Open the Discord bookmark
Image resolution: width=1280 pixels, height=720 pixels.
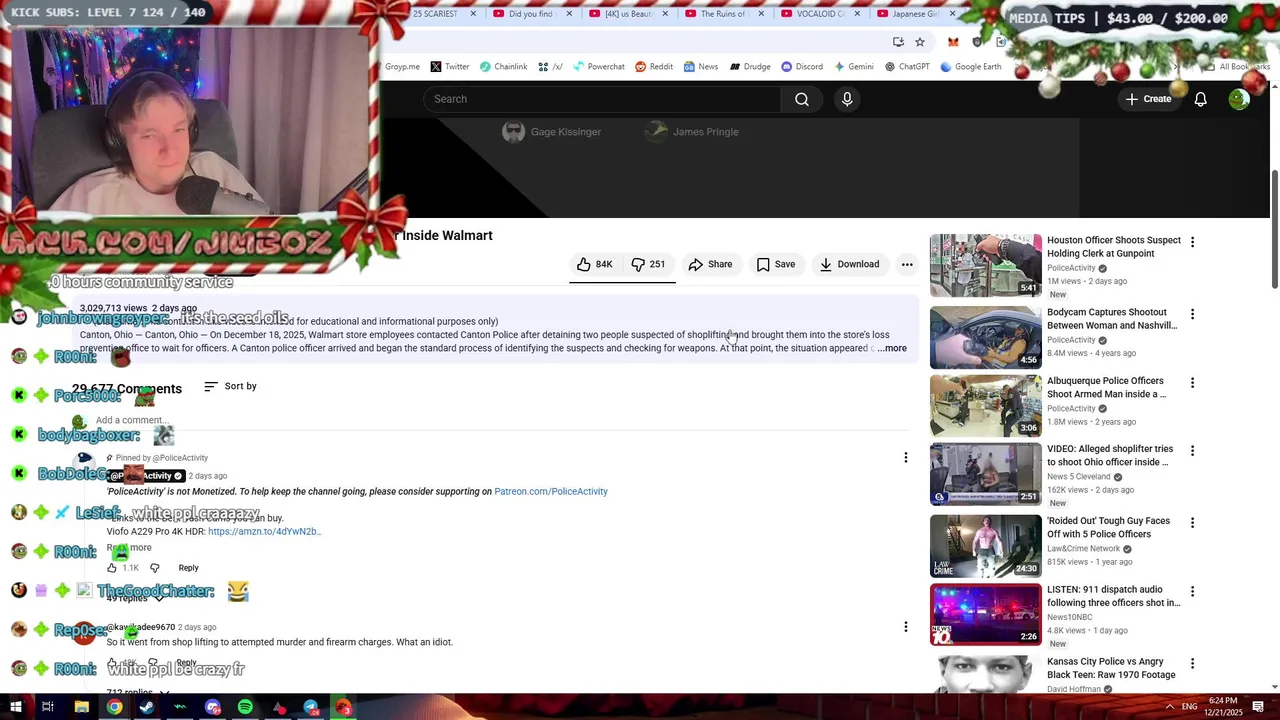[802, 67]
